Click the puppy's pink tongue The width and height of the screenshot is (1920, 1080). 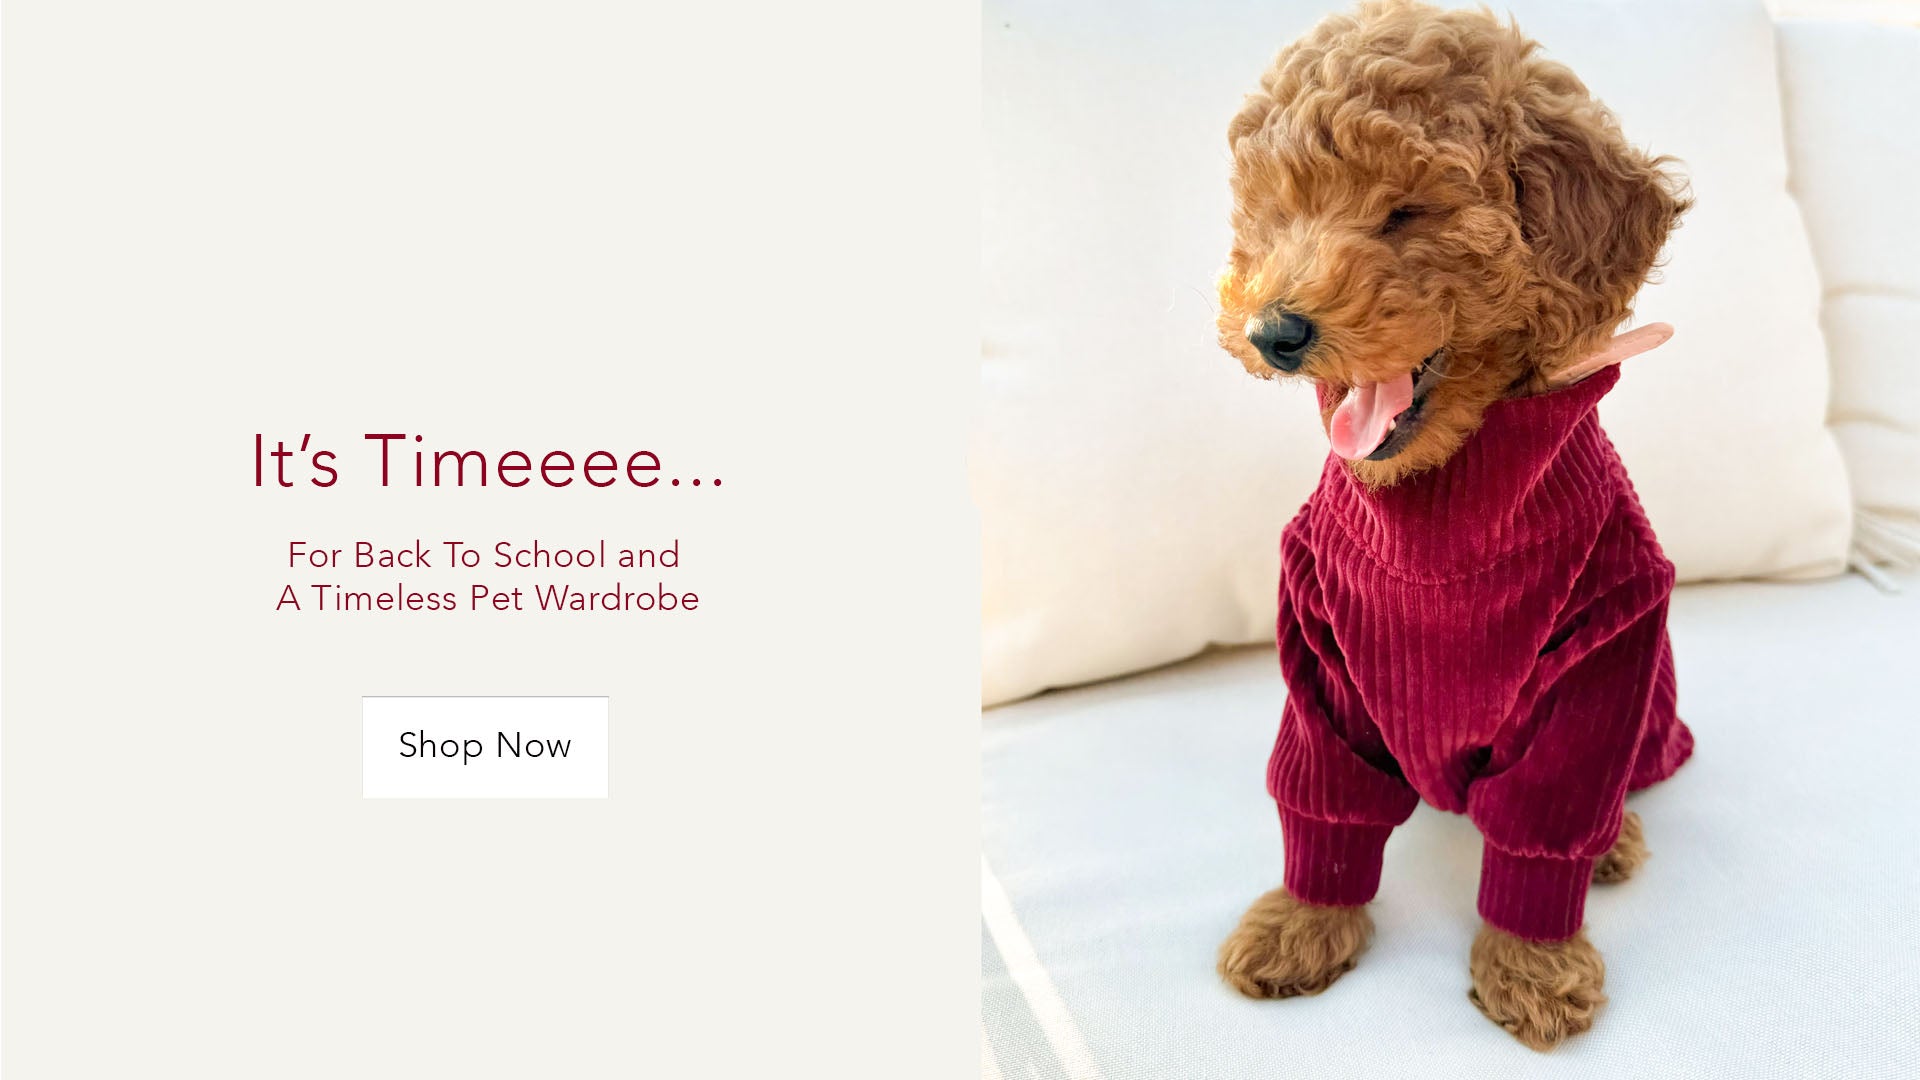tap(1367, 415)
